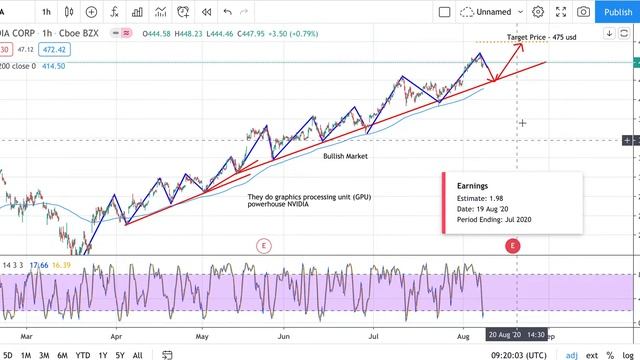Click the 472.42 price box
Screen dimensions: 640x360
point(54,50)
